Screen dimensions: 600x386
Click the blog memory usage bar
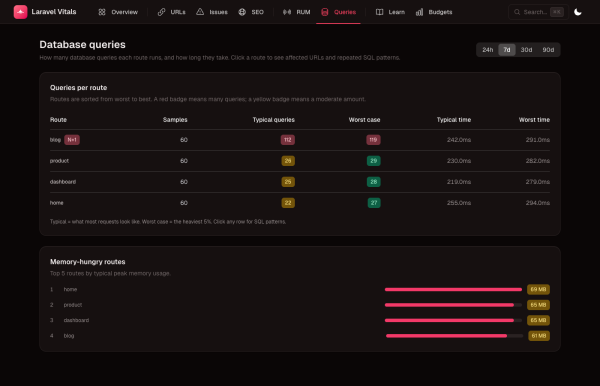454,336
